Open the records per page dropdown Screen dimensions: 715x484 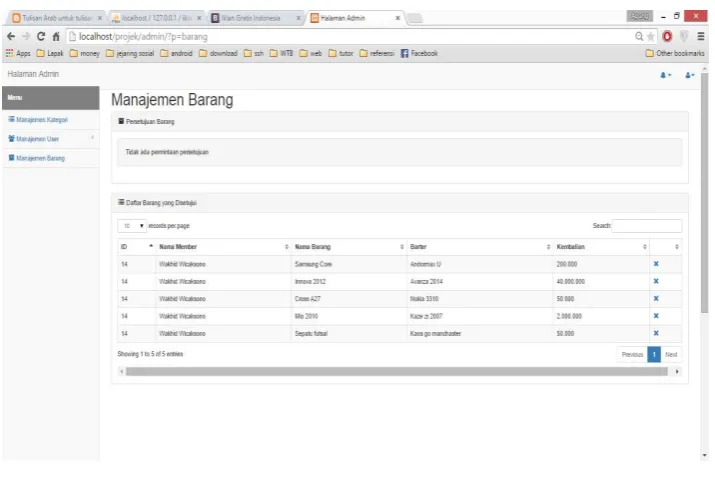[x=132, y=226]
